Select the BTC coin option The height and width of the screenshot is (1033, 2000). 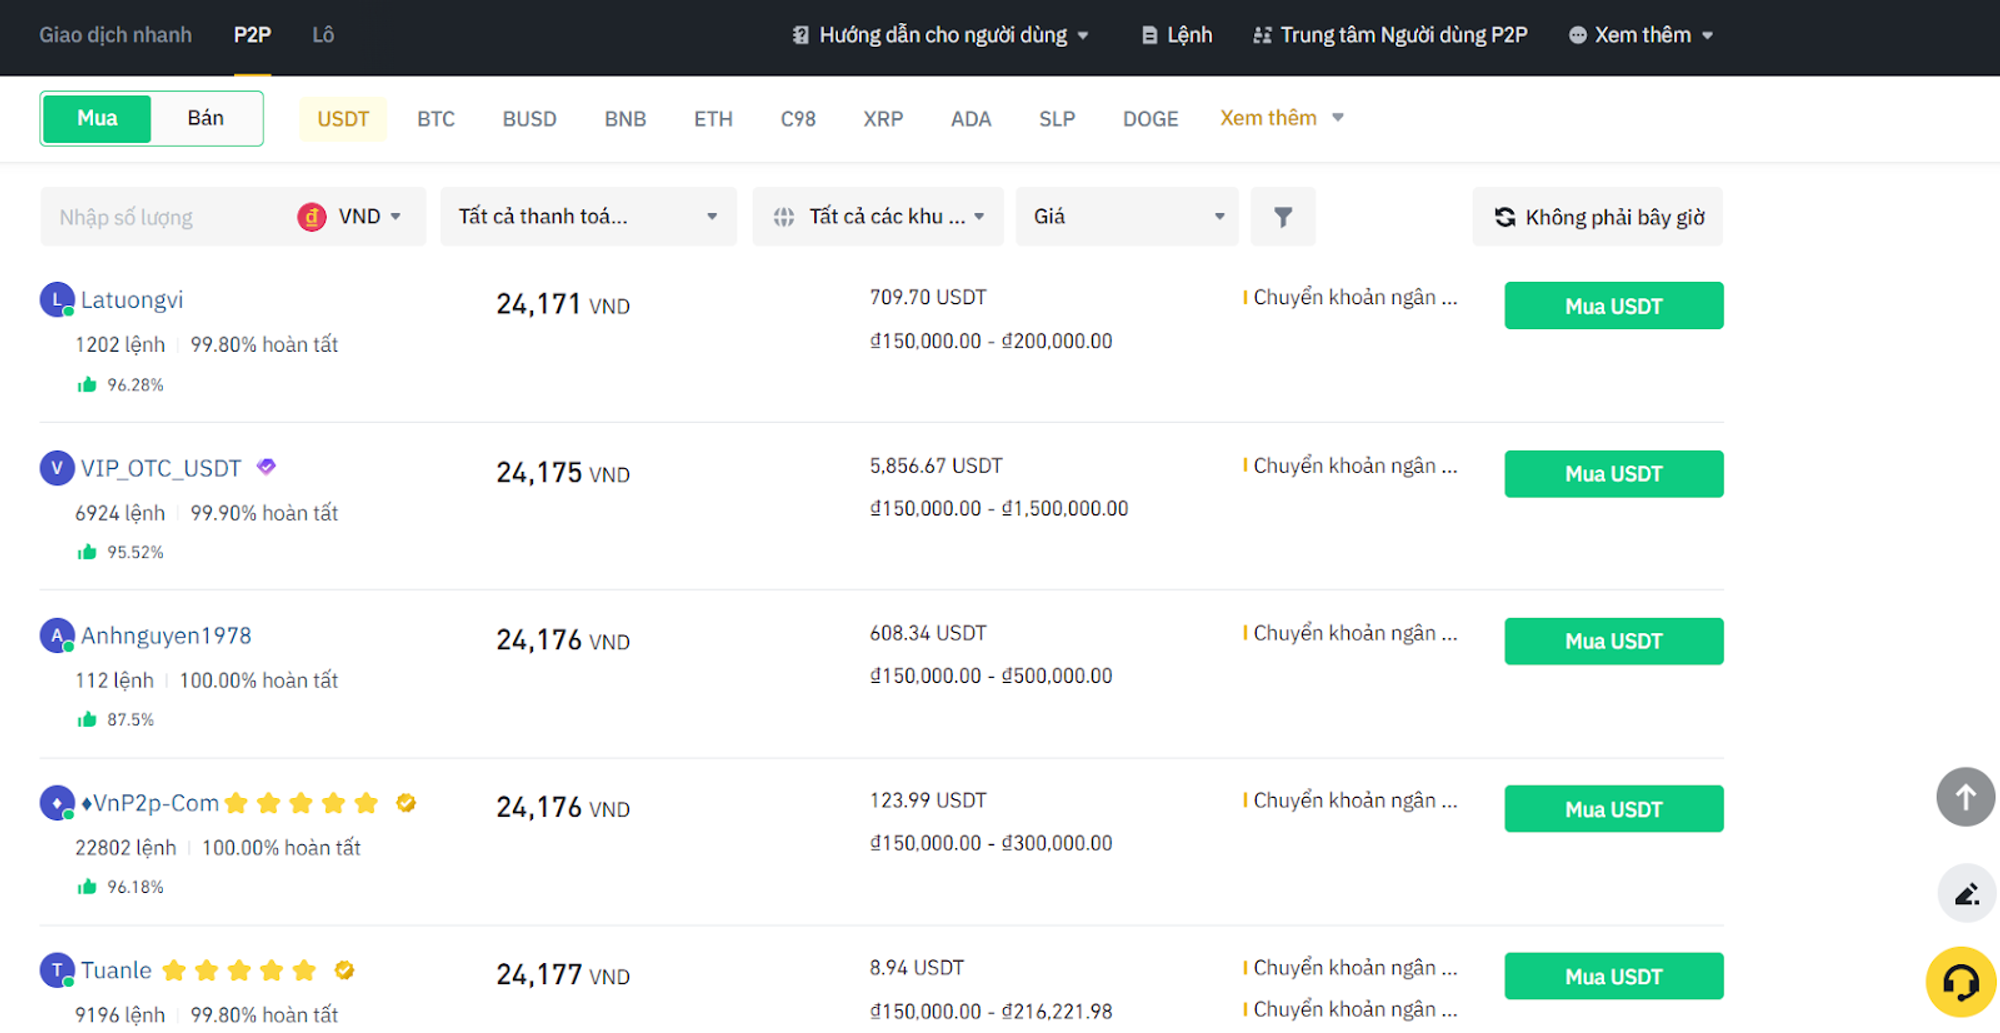pyautogui.click(x=436, y=119)
